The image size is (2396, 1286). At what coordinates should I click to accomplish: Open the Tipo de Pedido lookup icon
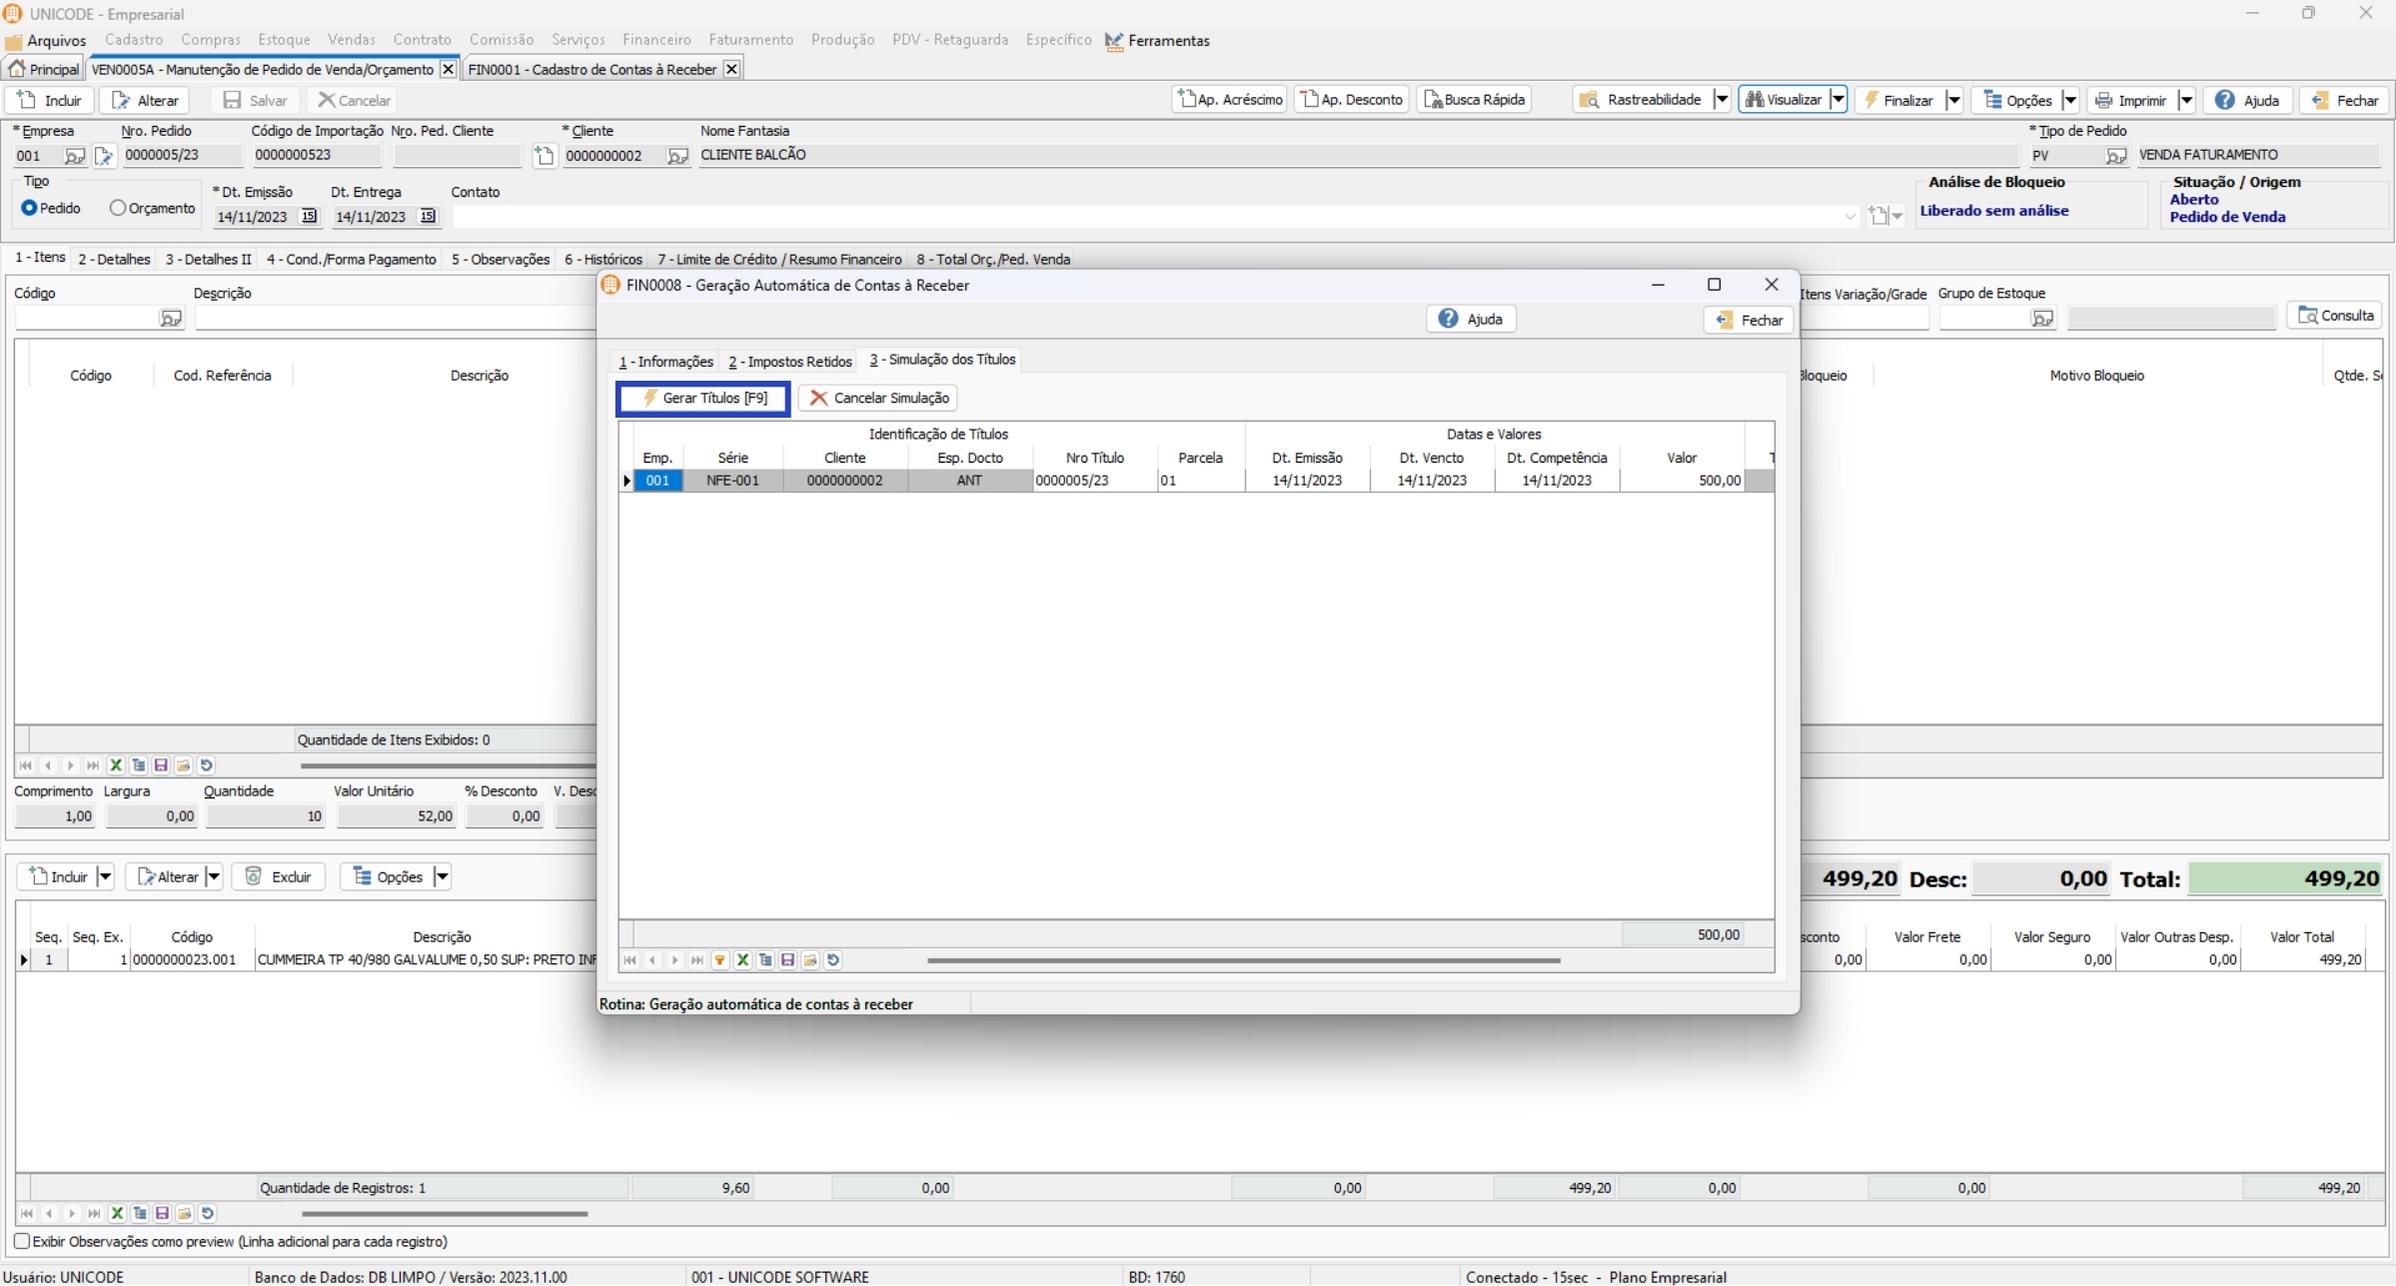(x=2115, y=156)
